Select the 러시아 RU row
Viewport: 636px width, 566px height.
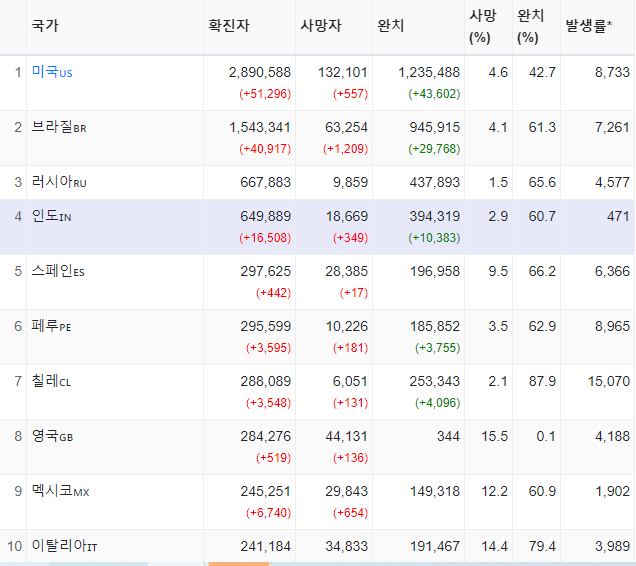[318, 182]
